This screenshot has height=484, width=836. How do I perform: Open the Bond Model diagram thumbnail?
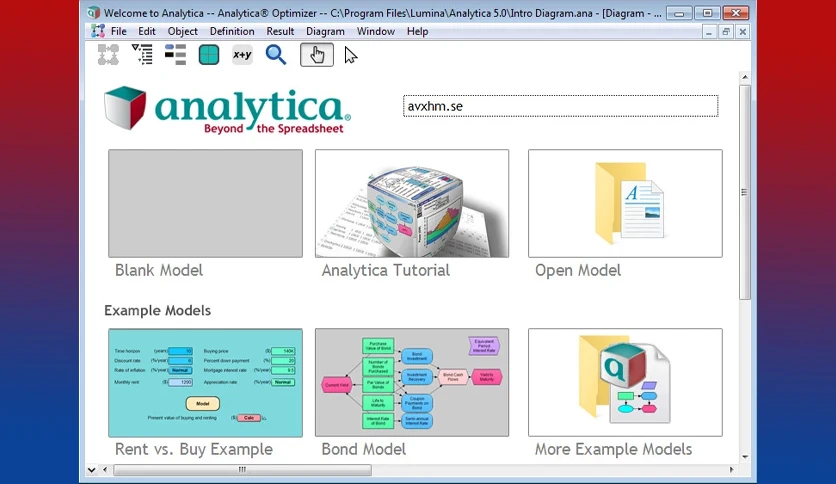point(412,382)
